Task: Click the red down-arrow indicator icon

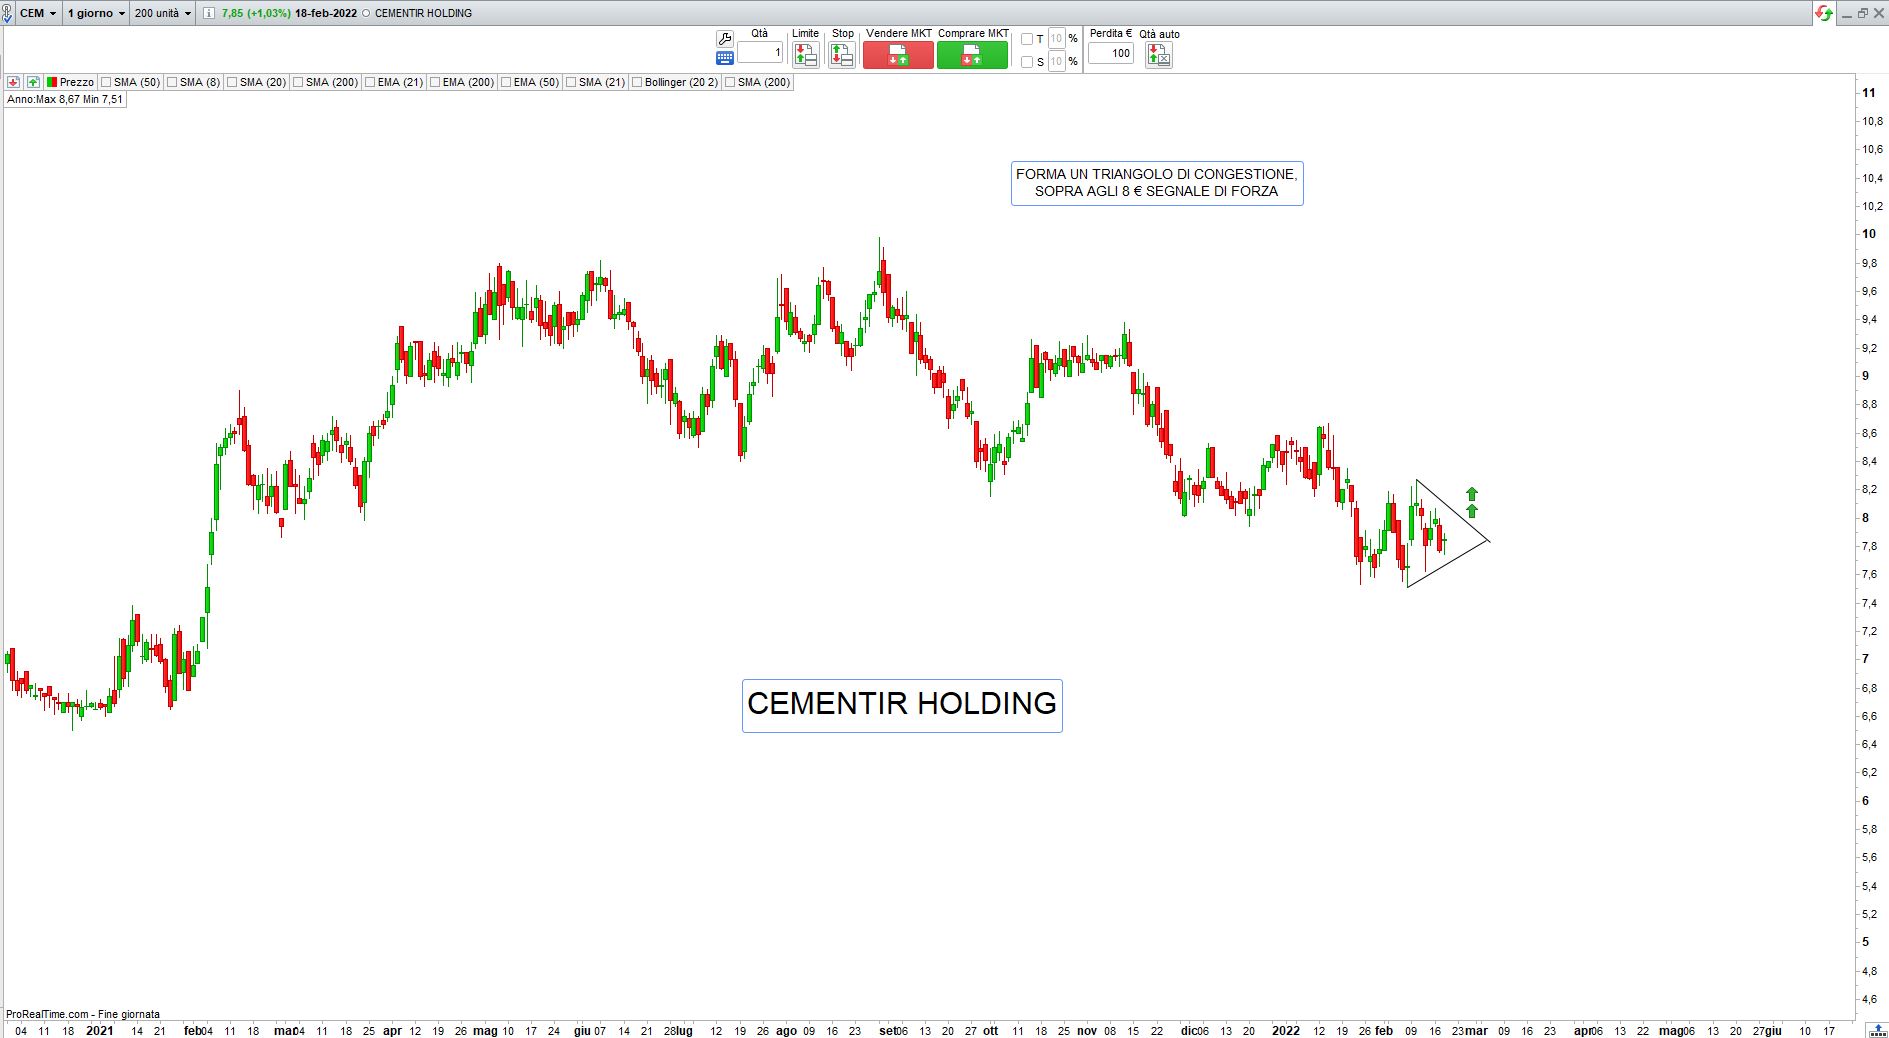Action: click(14, 82)
